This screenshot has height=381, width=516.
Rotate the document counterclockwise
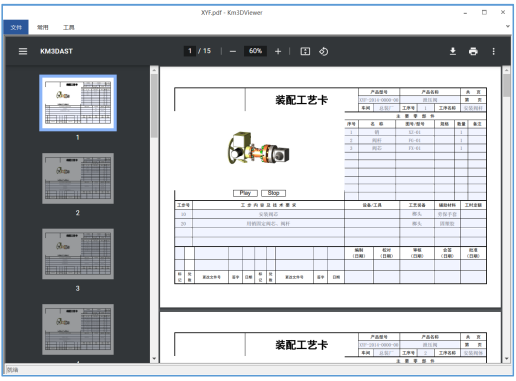324,51
